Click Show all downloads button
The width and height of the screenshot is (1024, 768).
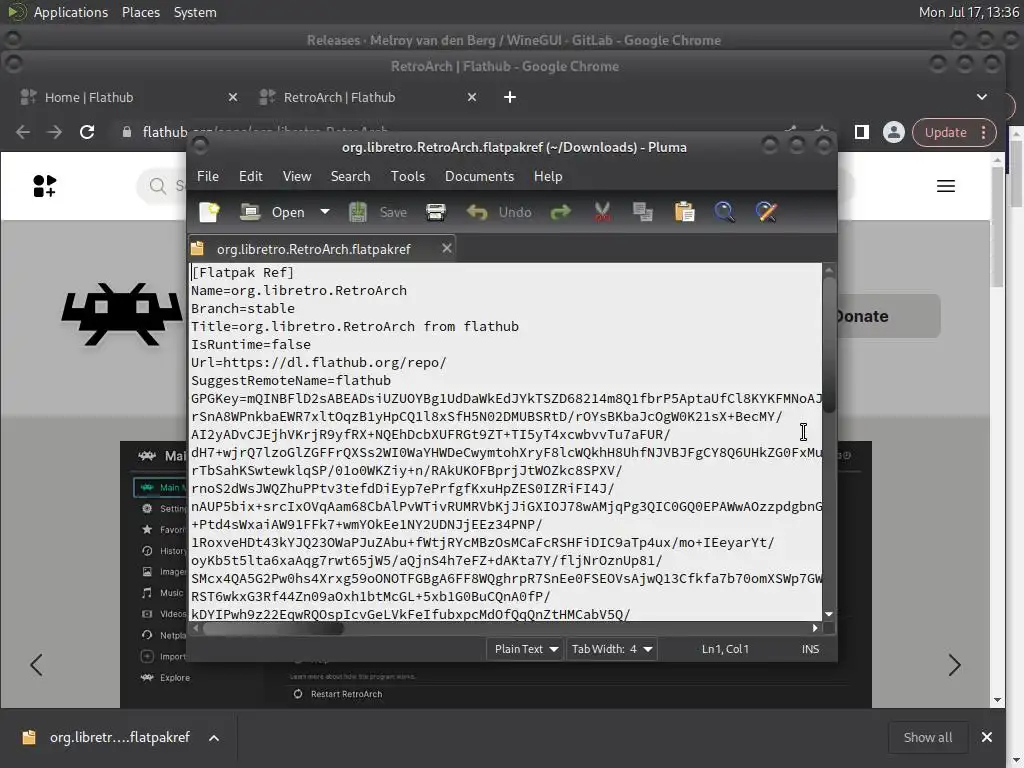[x=927, y=737]
